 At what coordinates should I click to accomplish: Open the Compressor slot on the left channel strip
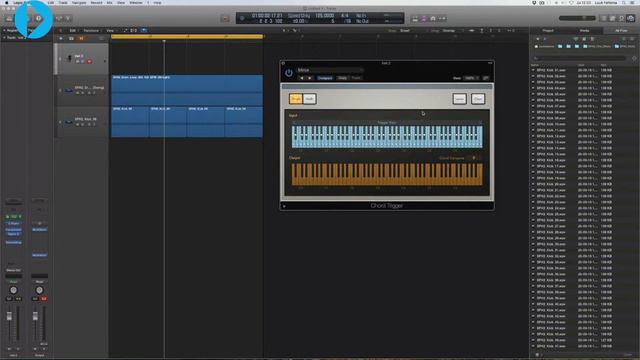(13, 230)
